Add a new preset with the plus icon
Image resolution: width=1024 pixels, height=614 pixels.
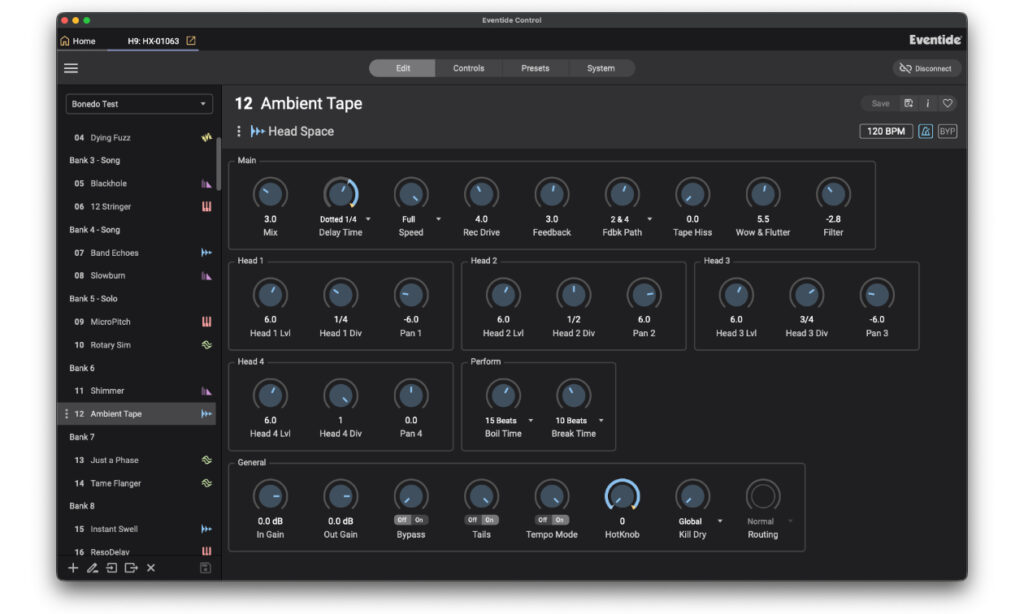(73, 568)
